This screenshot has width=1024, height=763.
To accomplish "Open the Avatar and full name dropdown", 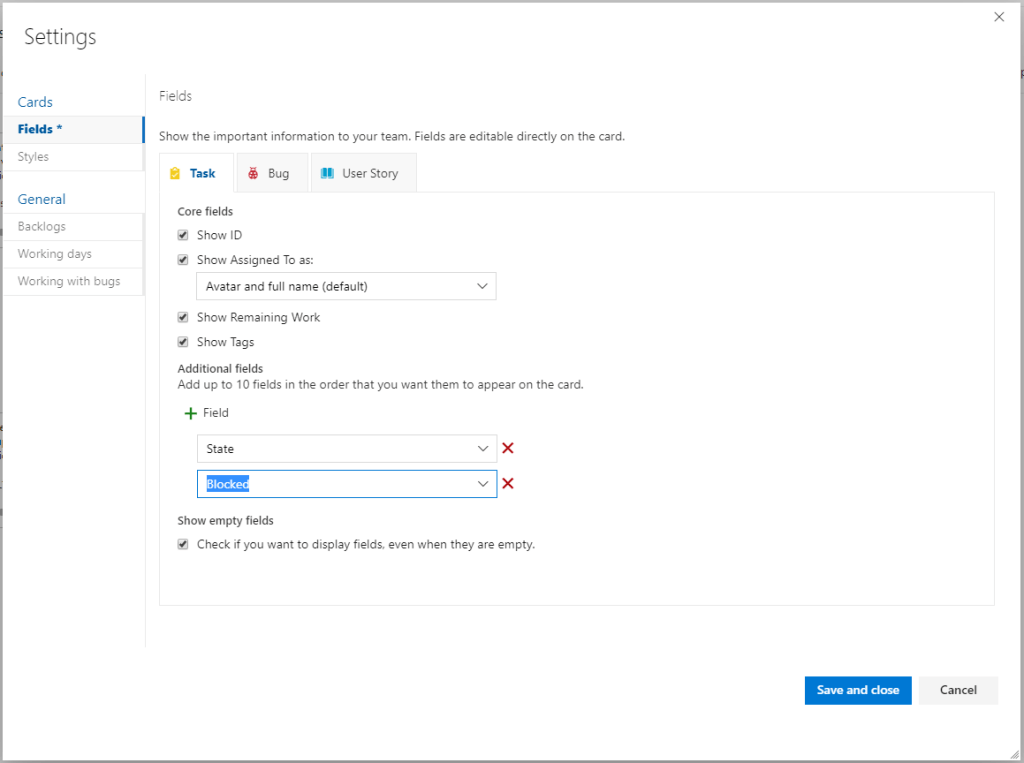I will pyautogui.click(x=346, y=287).
